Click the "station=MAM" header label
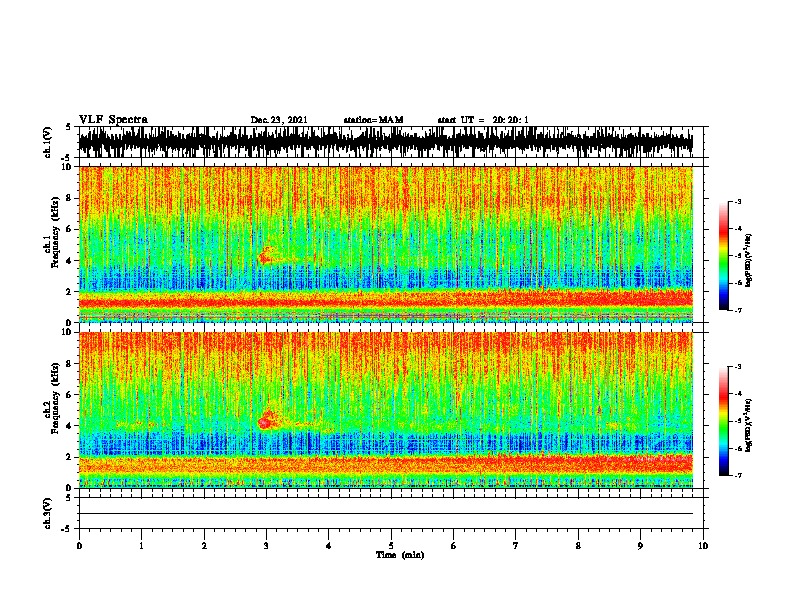792x612 pixels. tap(373, 120)
